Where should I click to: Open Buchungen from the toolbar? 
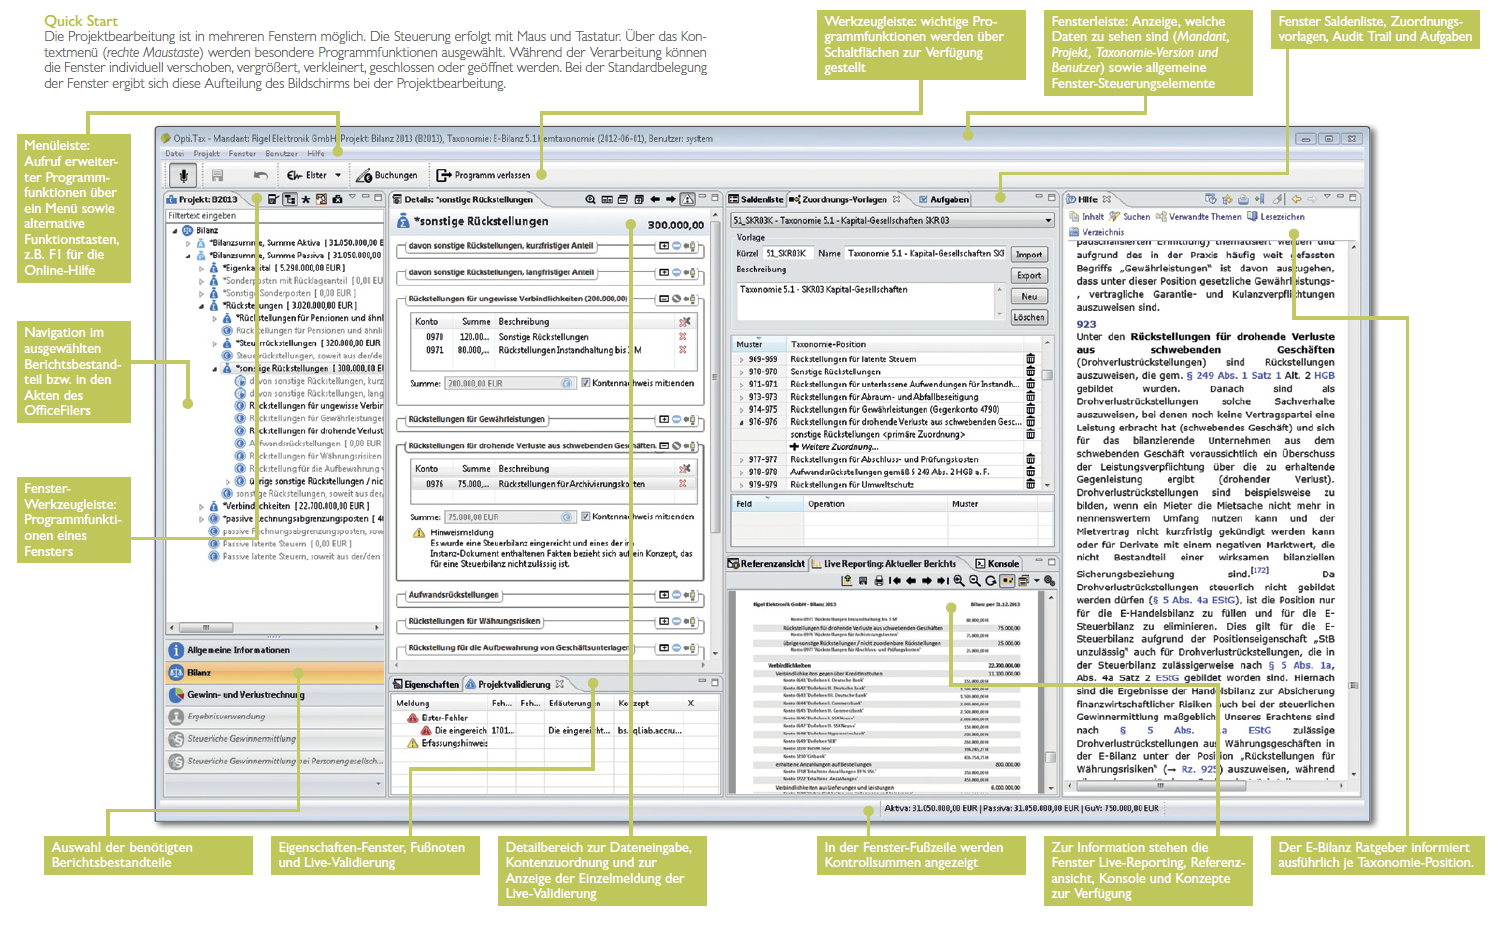(x=388, y=175)
